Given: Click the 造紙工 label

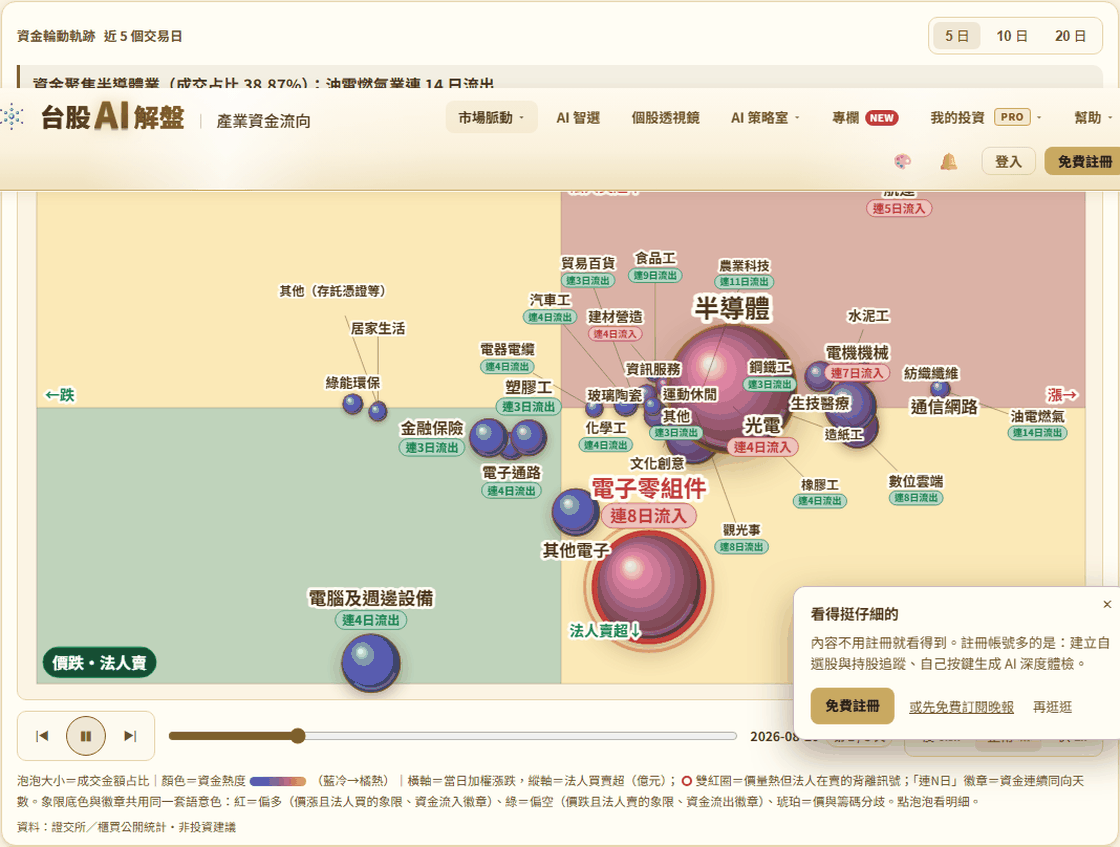Looking at the screenshot, I should tap(844, 434).
